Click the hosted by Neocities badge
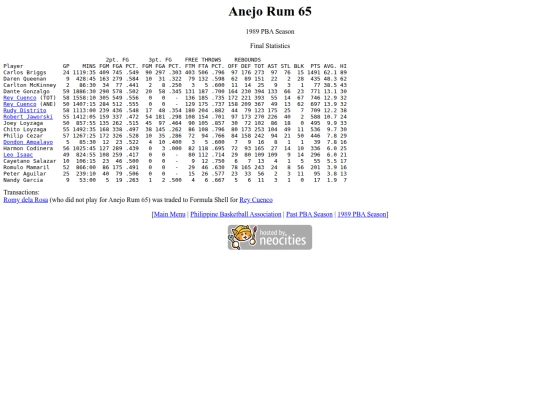This screenshot has height=405, width=540. click(x=270, y=237)
